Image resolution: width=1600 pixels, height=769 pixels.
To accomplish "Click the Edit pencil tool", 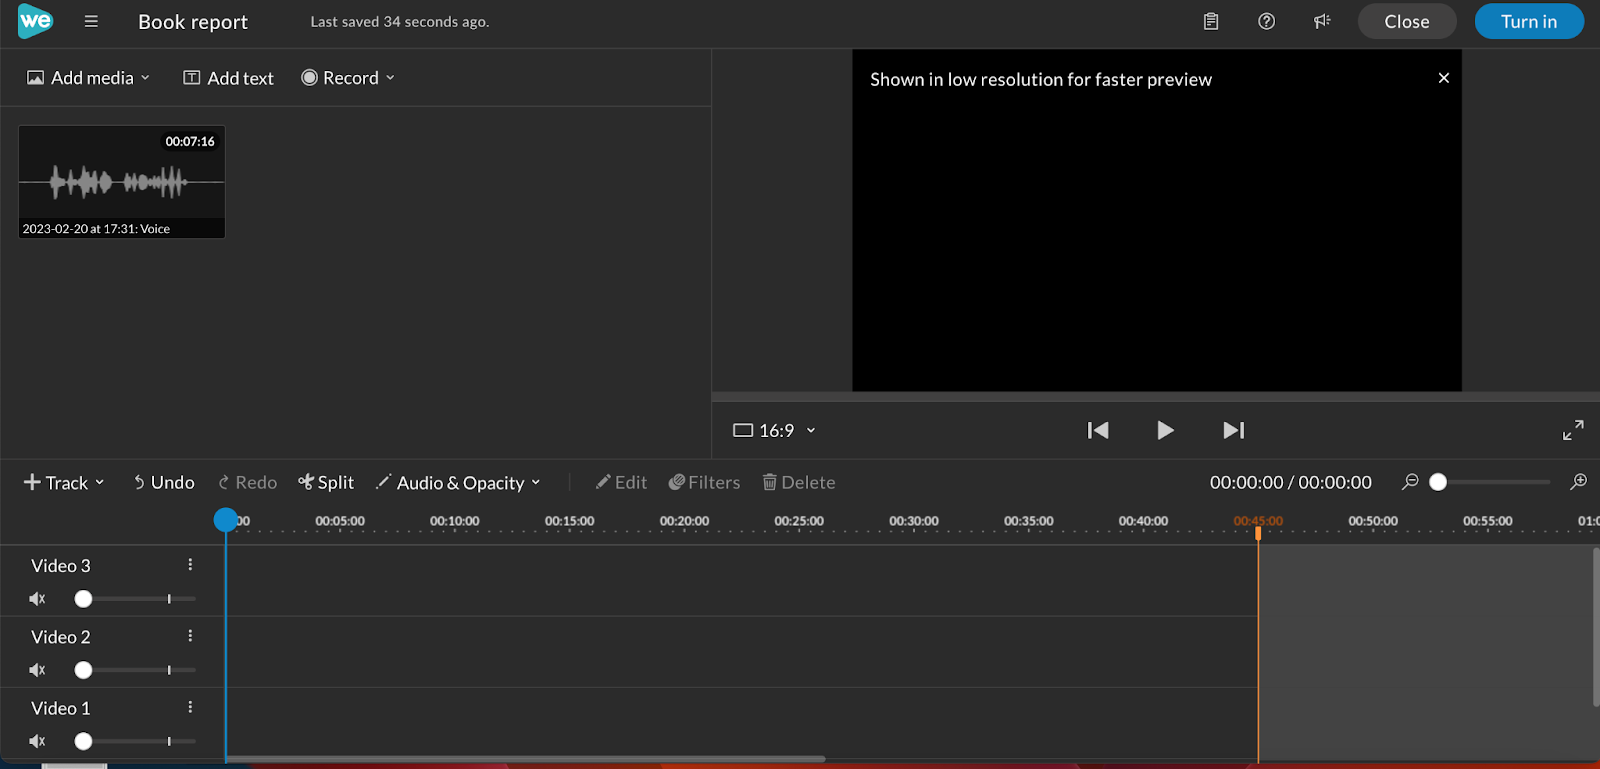I will point(621,483).
